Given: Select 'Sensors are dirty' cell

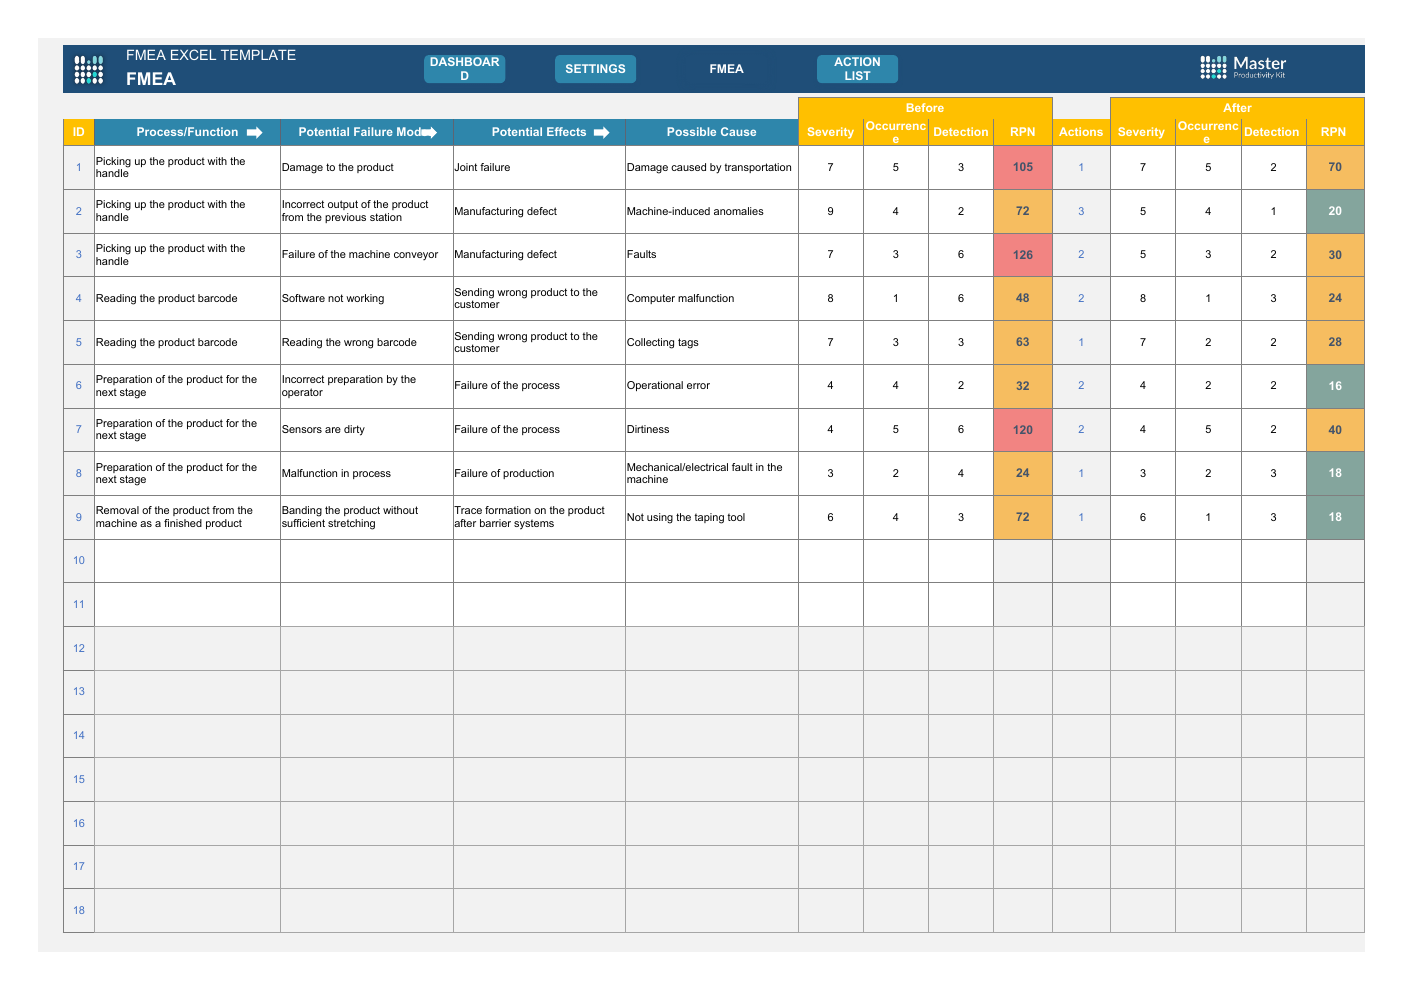Looking at the screenshot, I should pyautogui.click(x=367, y=429).
